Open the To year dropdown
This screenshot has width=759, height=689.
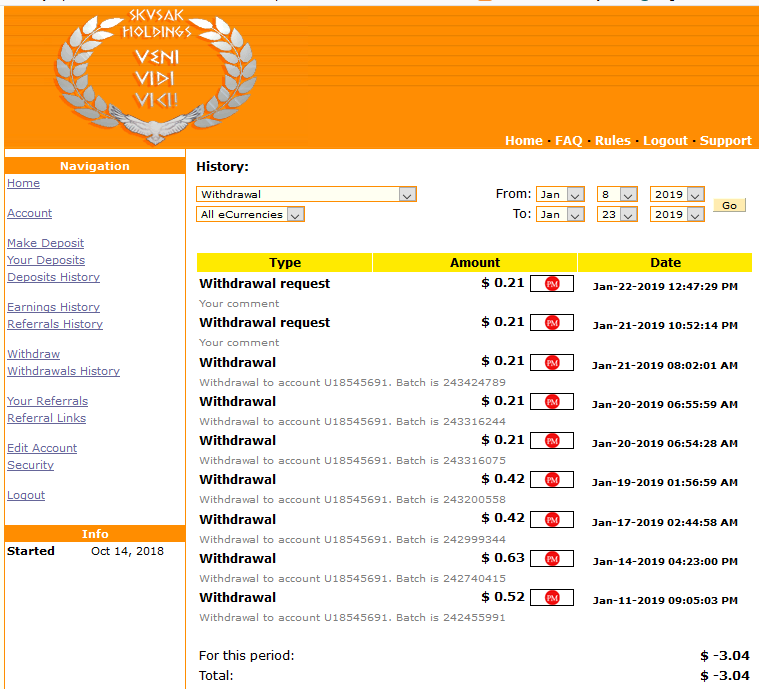pos(677,214)
